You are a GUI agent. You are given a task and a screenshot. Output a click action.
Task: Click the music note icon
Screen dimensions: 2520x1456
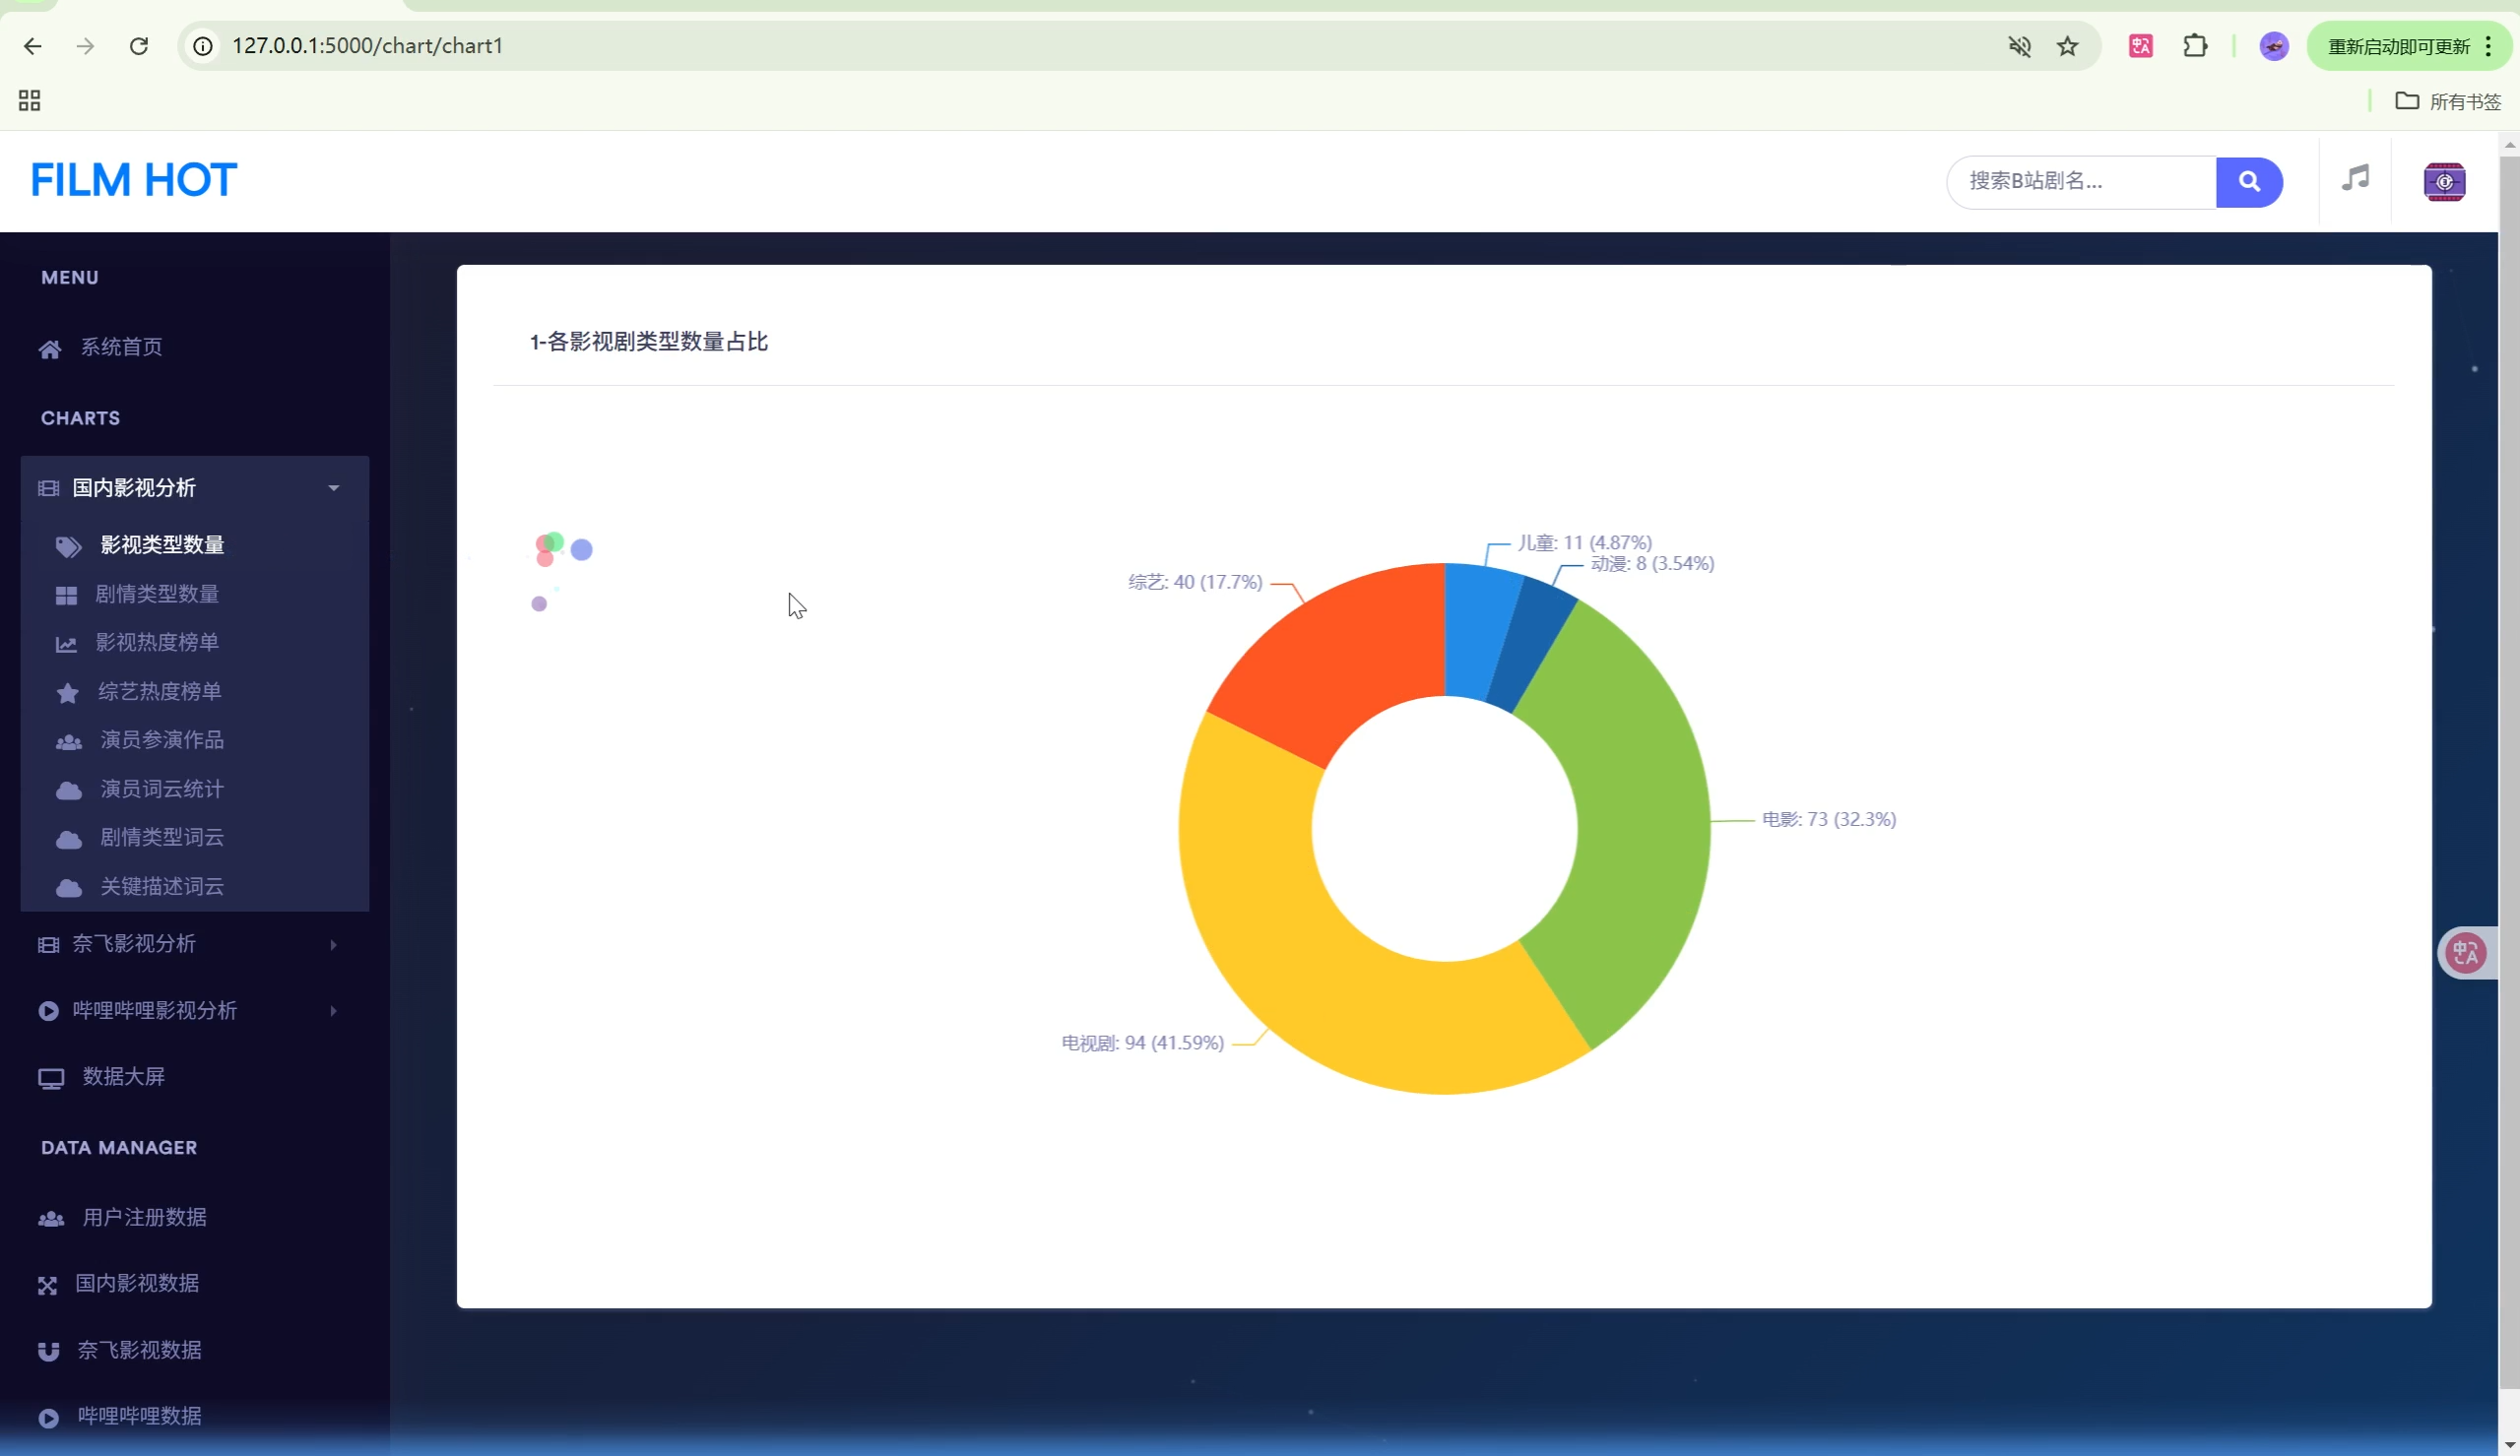click(x=2355, y=179)
